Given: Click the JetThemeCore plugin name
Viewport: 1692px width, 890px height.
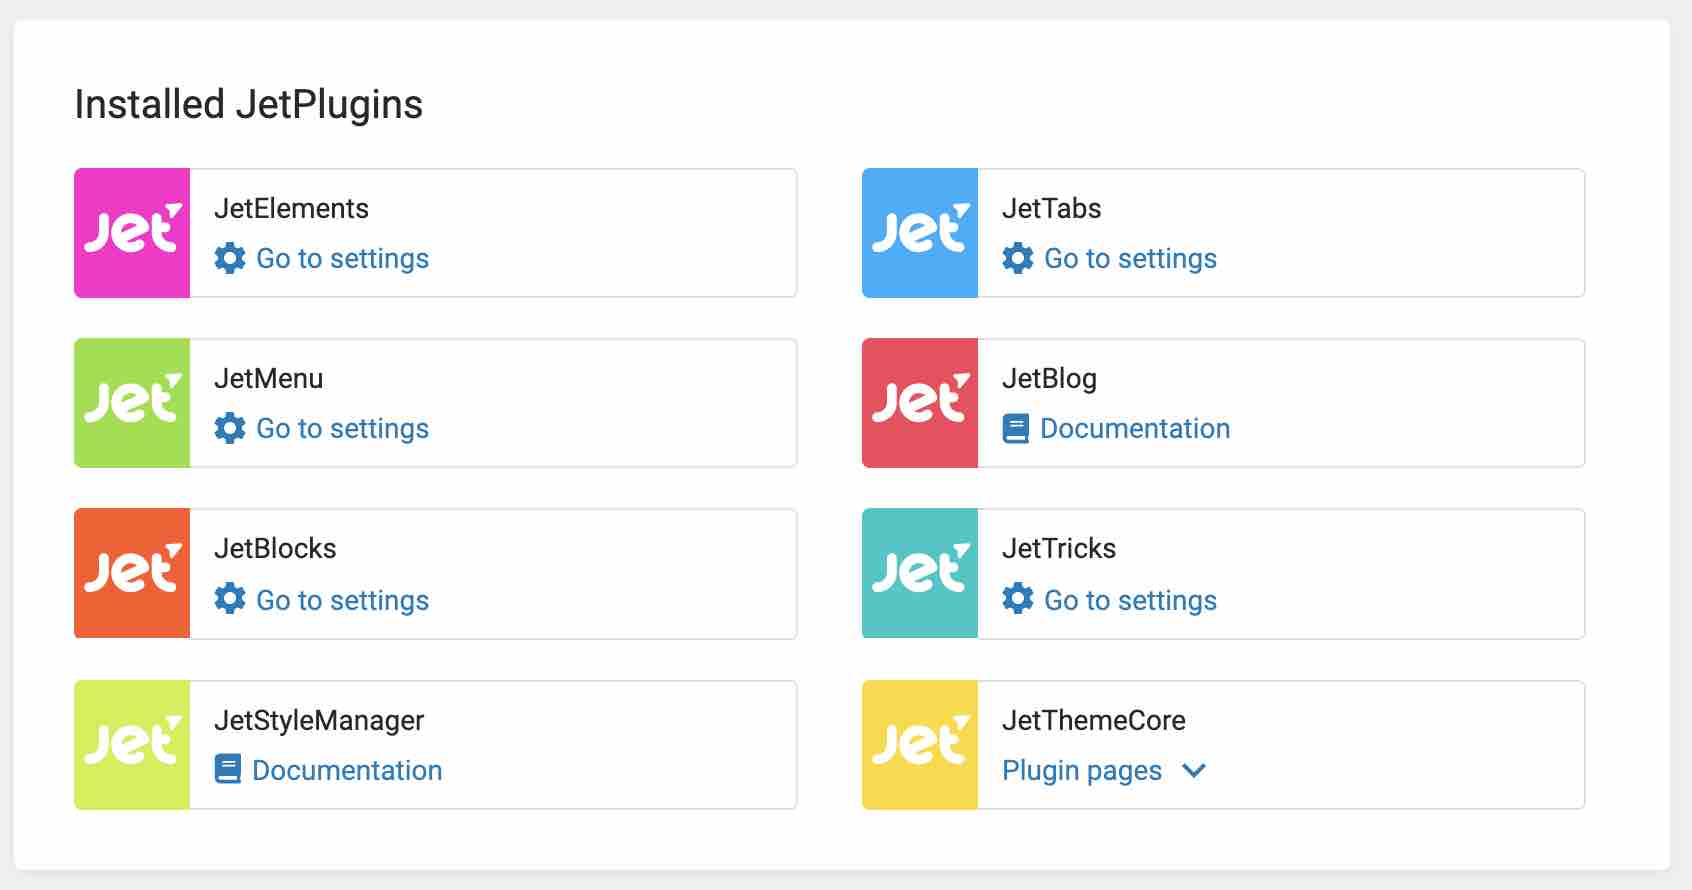Looking at the screenshot, I should click(1094, 720).
